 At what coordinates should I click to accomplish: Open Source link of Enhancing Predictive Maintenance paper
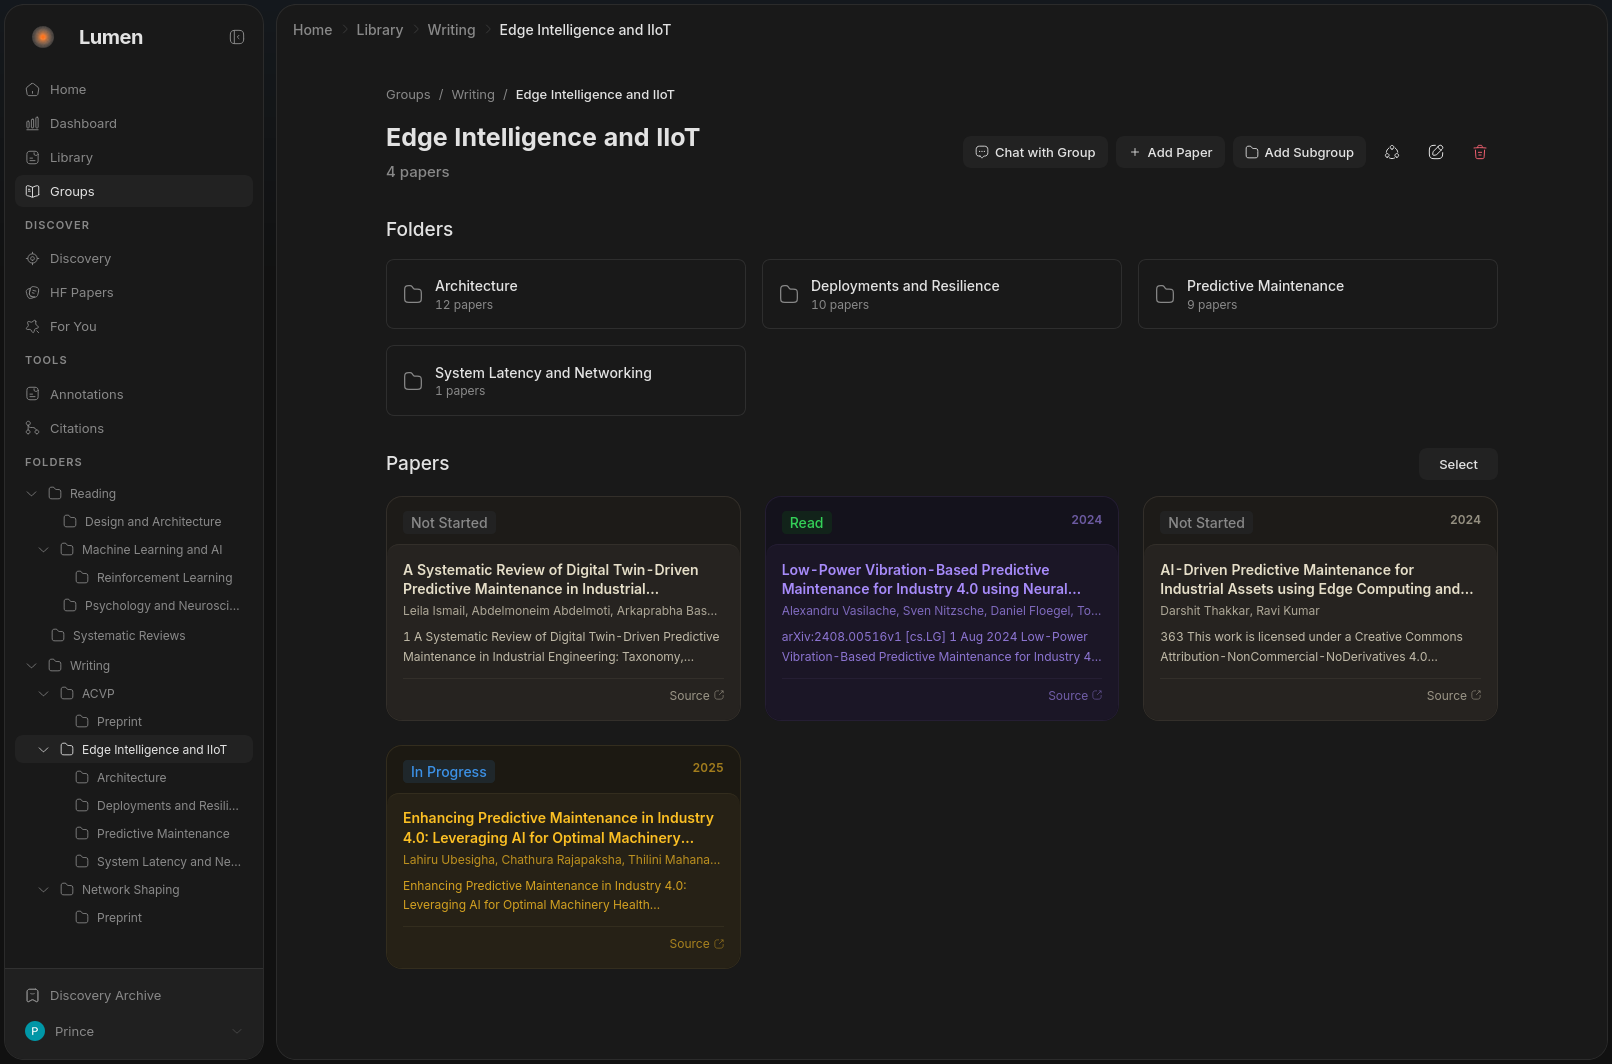697,944
